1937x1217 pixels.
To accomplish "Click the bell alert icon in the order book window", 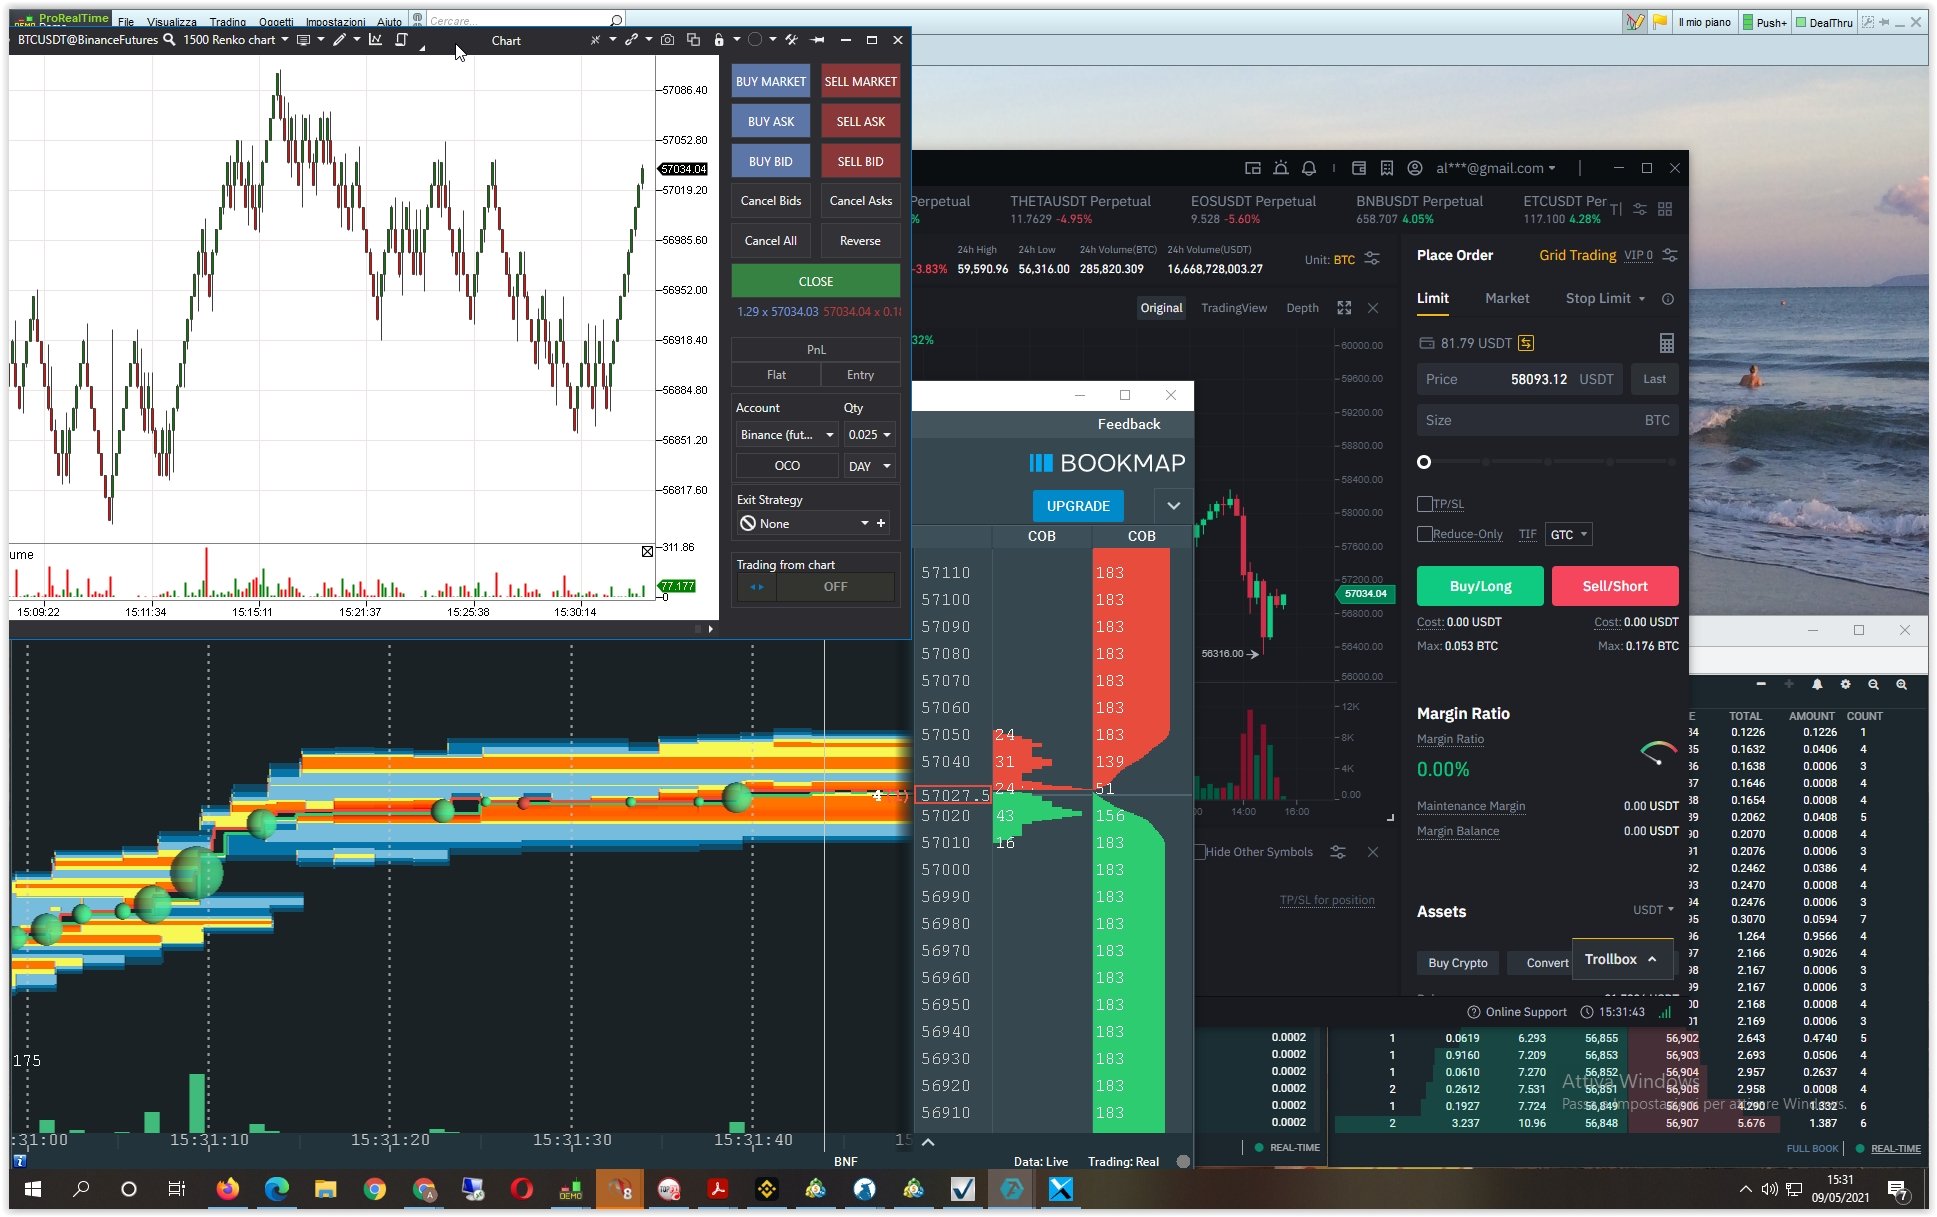I will pyautogui.click(x=1817, y=685).
